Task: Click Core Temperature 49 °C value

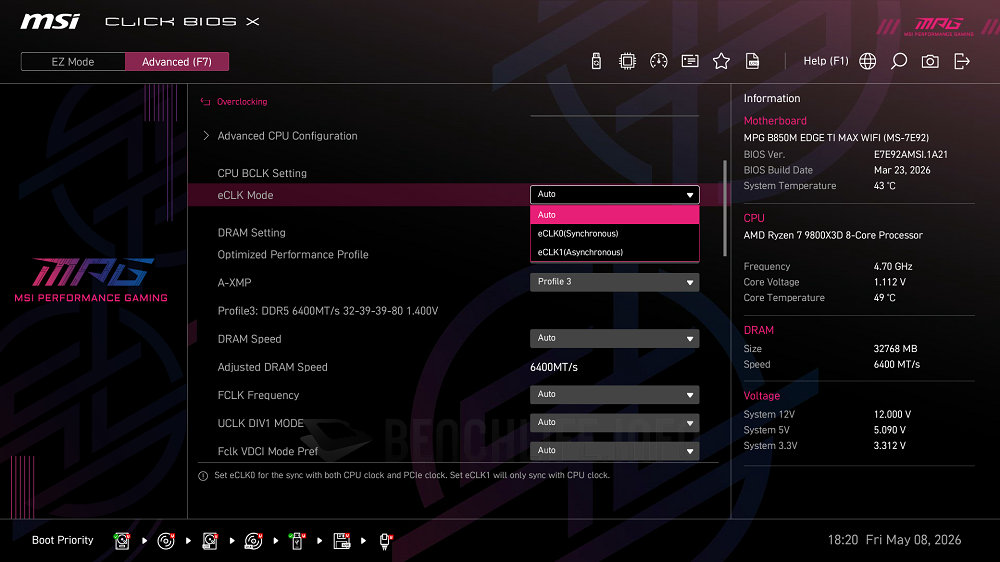Action: [x=885, y=298]
